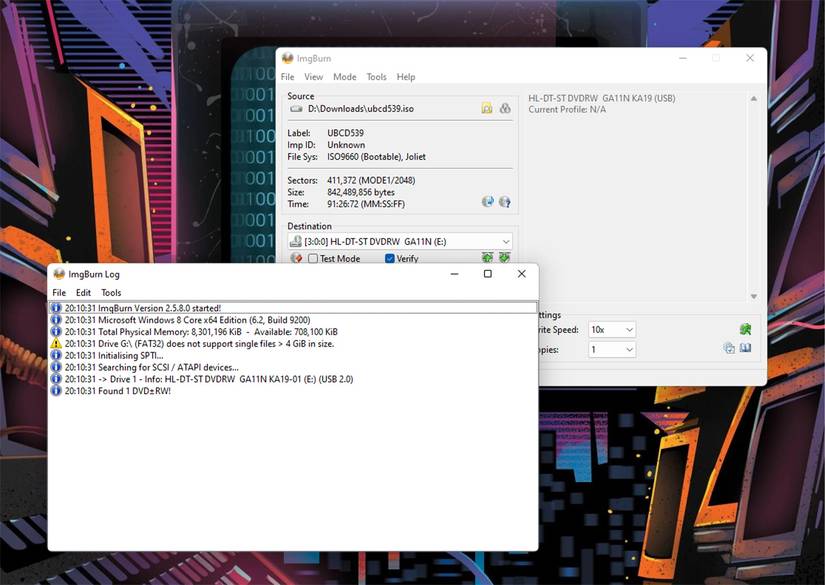Select the 'ImgBurn Version 2.5.8.0 started!' log line
The height and width of the screenshot is (585, 825).
coord(293,308)
